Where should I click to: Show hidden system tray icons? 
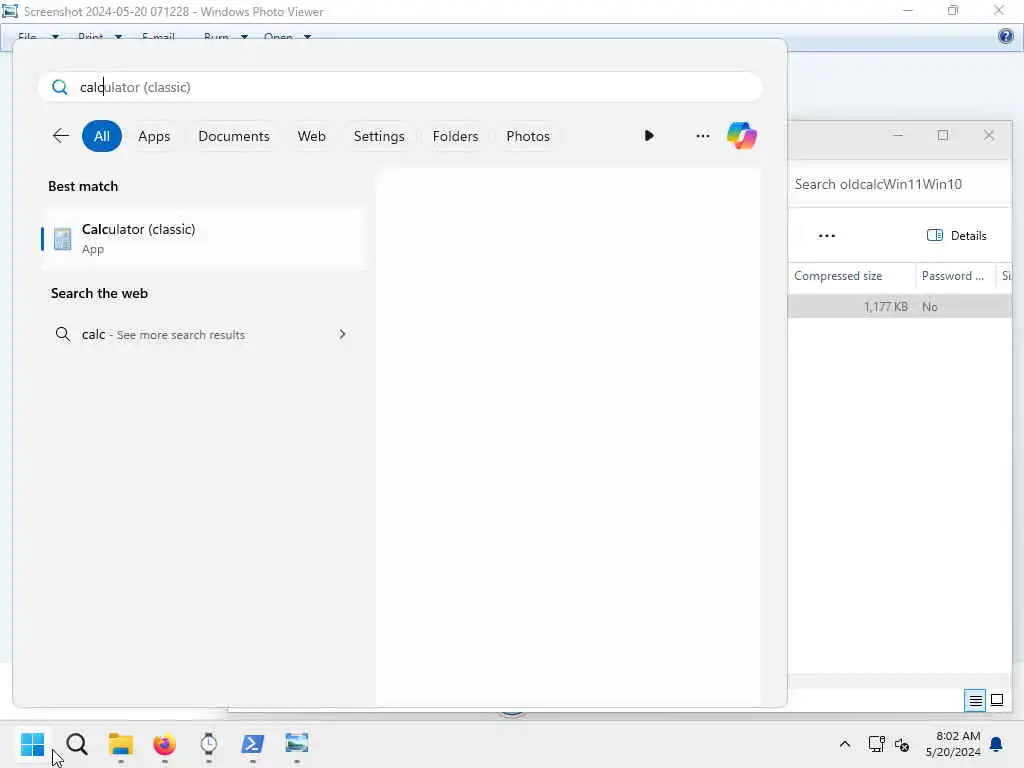[844, 744]
